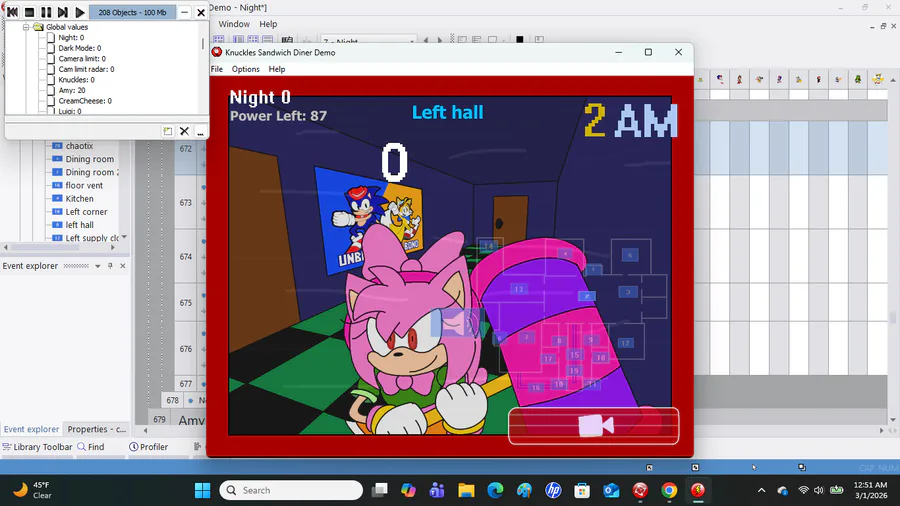
Task: Click the camera toggle bar in the game
Action: click(x=593, y=426)
